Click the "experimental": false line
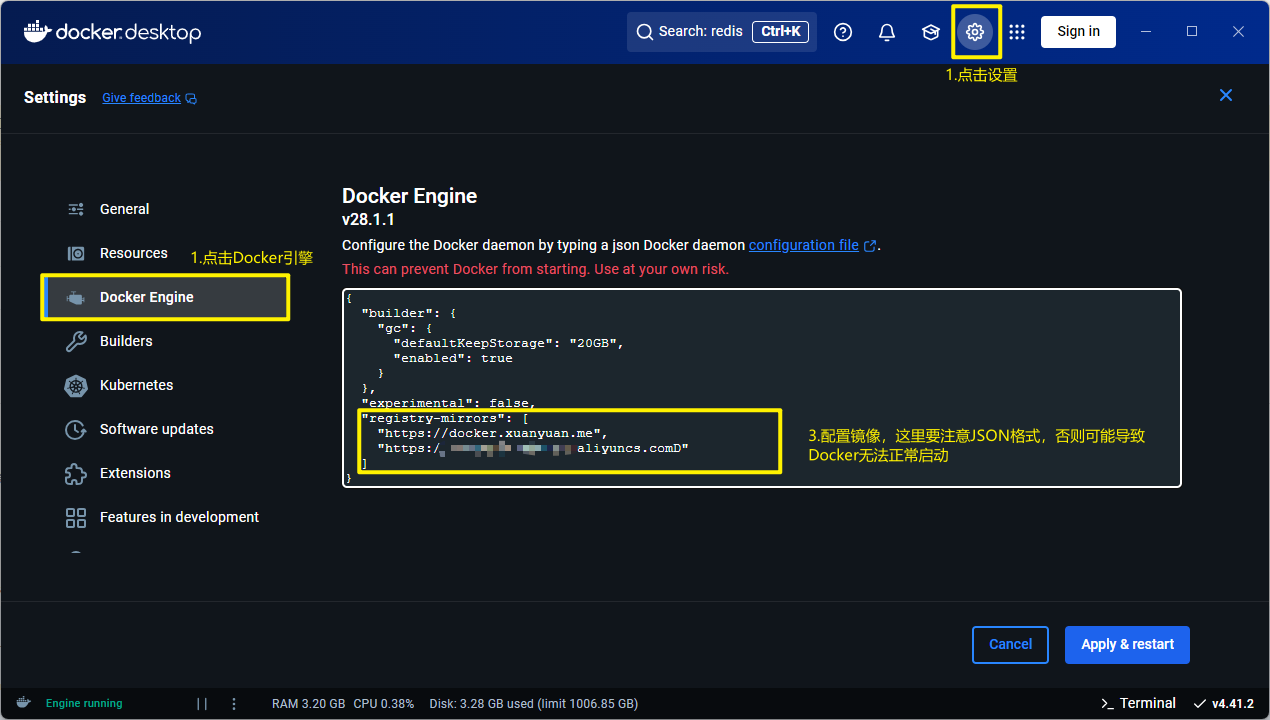This screenshot has width=1270, height=720. [x=449, y=403]
